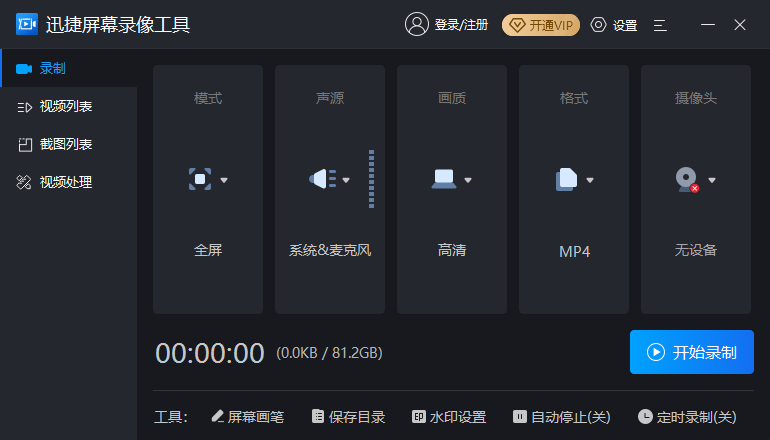Click the 声源 card header
The height and width of the screenshot is (440, 770).
pos(330,98)
